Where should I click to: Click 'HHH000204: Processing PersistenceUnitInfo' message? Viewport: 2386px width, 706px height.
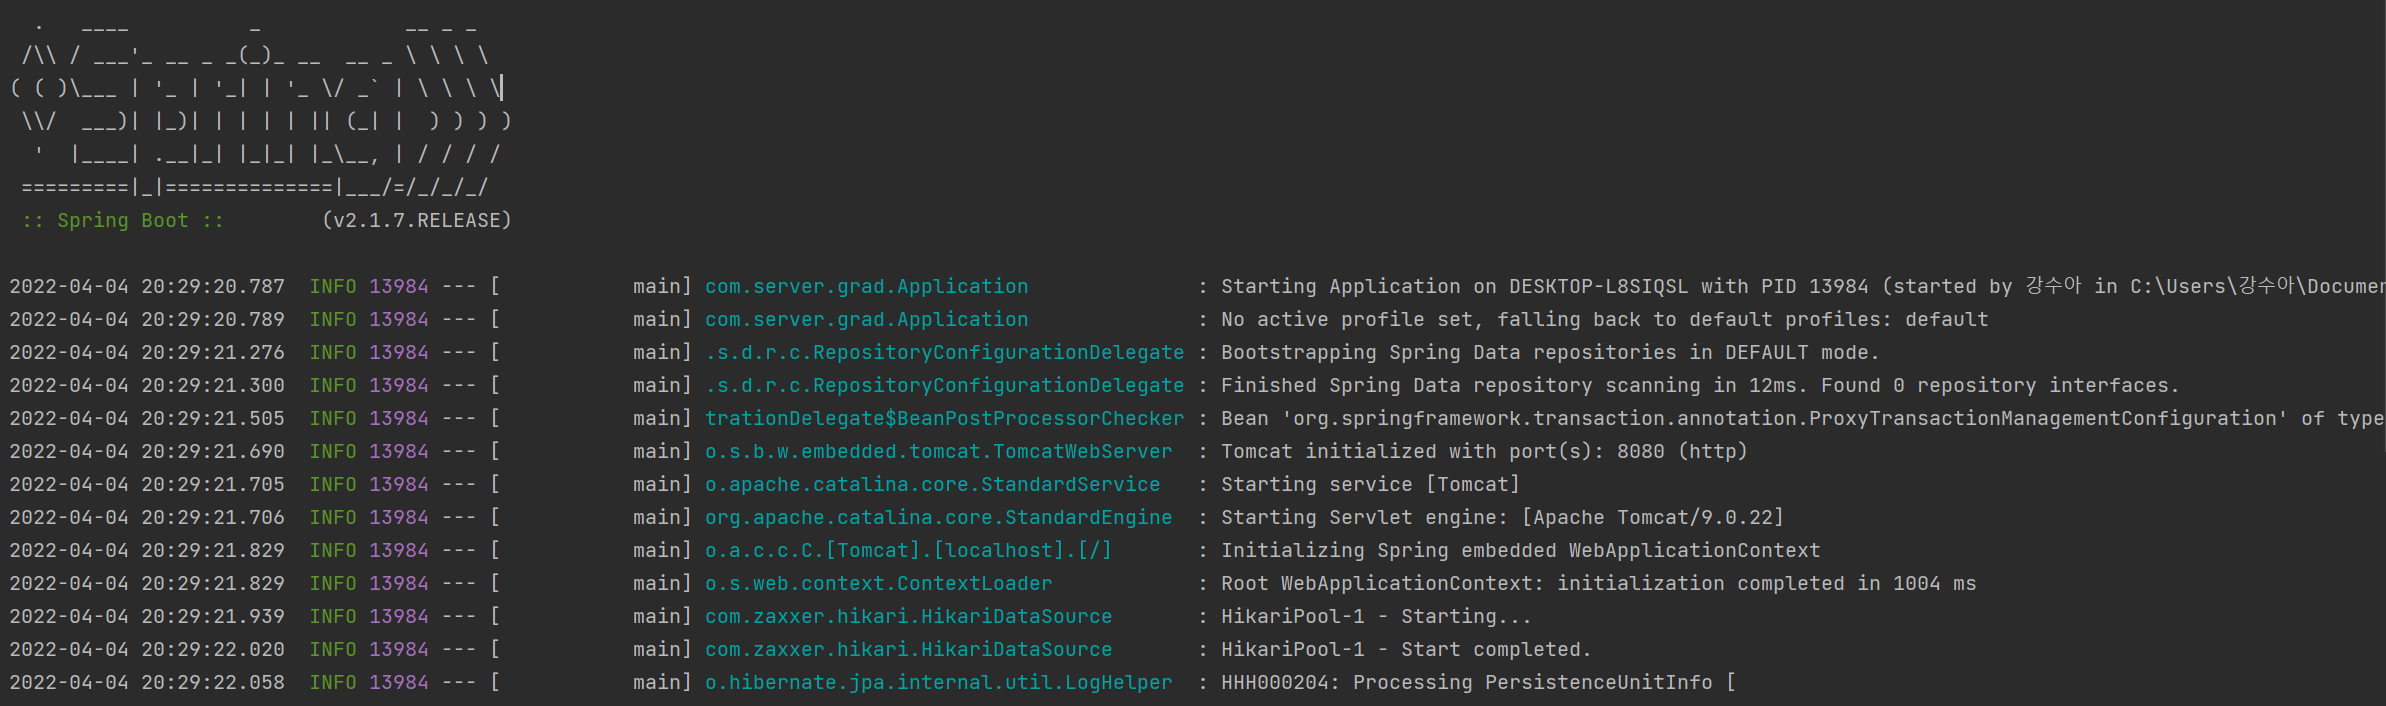(x=1478, y=682)
